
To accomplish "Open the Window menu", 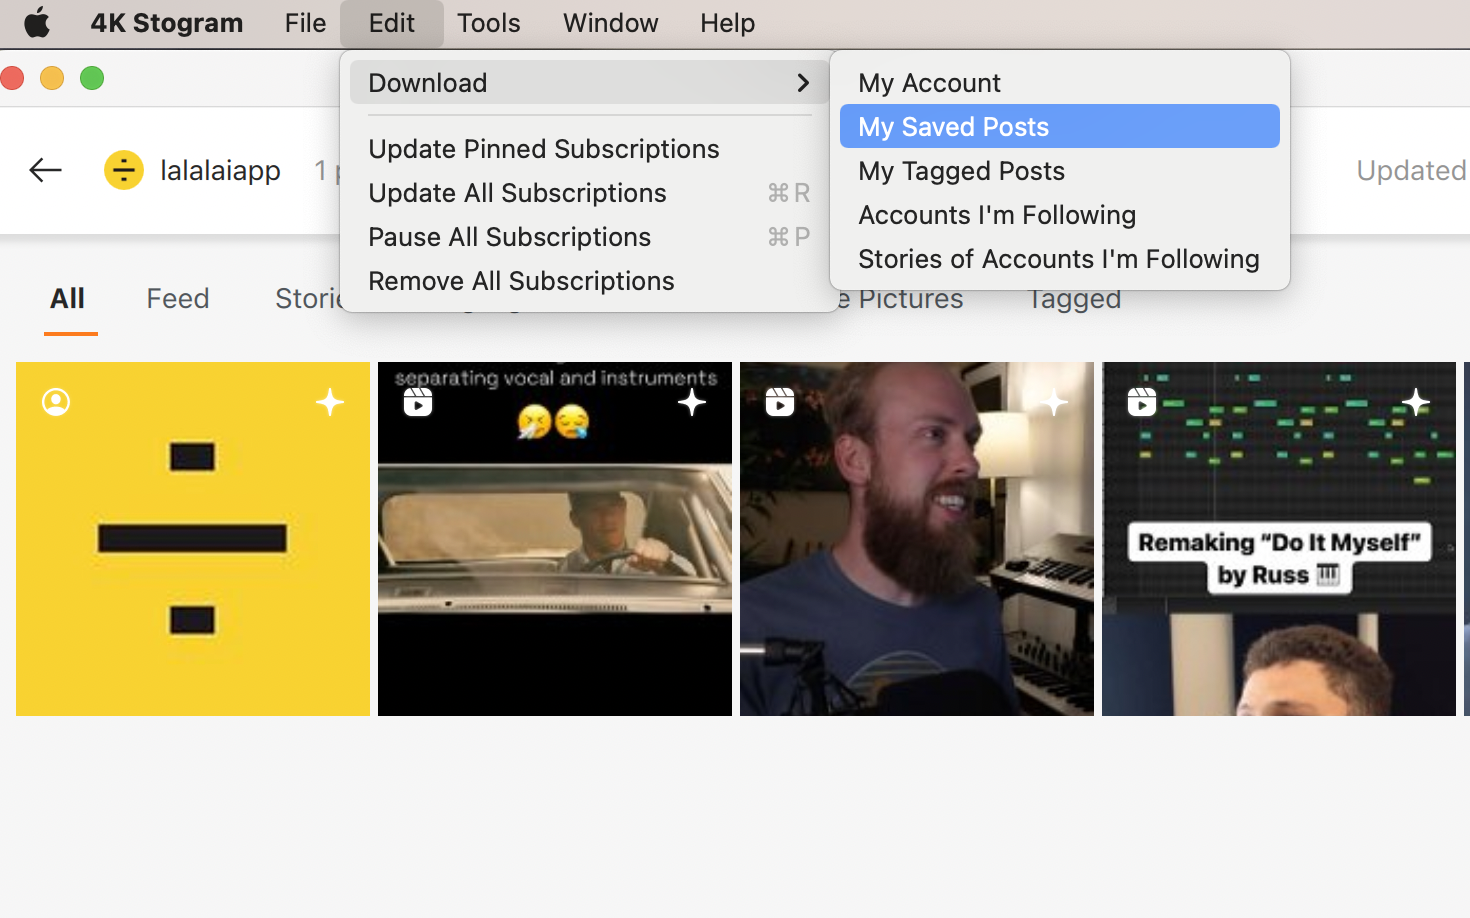I will pos(610,23).
